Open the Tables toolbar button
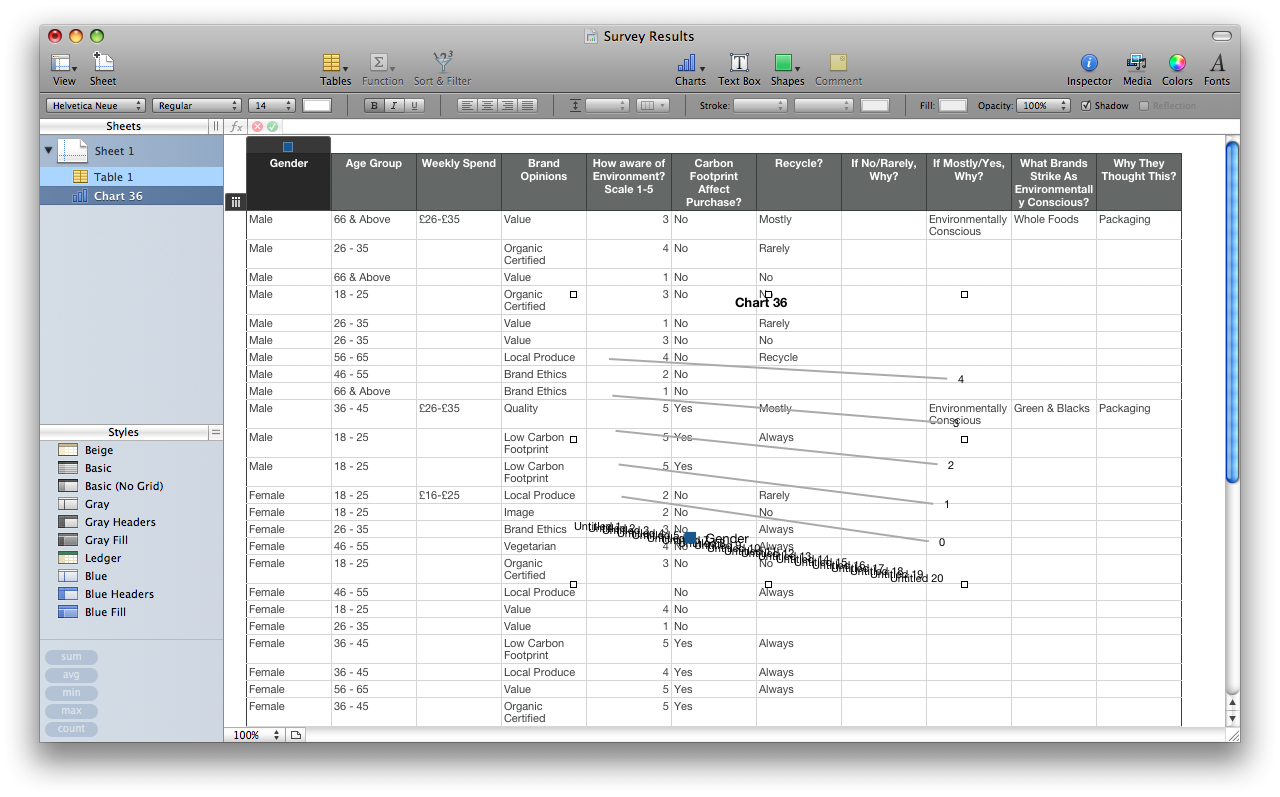Viewport: 1280px width, 797px height. click(335, 69)
